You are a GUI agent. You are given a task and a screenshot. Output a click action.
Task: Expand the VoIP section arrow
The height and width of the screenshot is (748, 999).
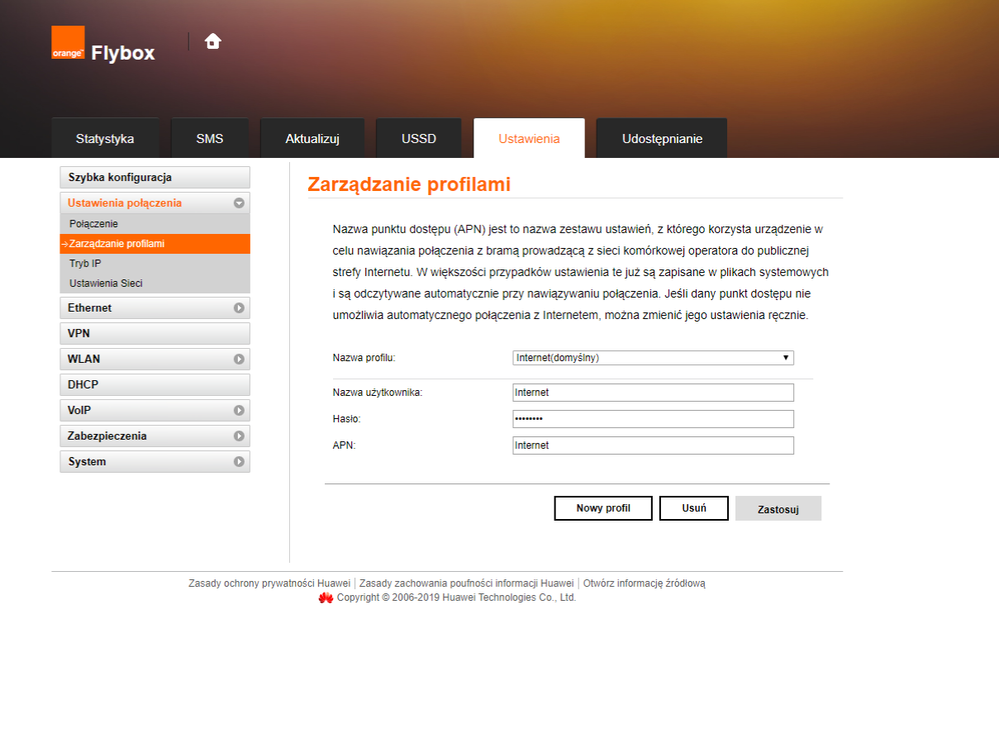pyautogui.click(x=239, y=411)
